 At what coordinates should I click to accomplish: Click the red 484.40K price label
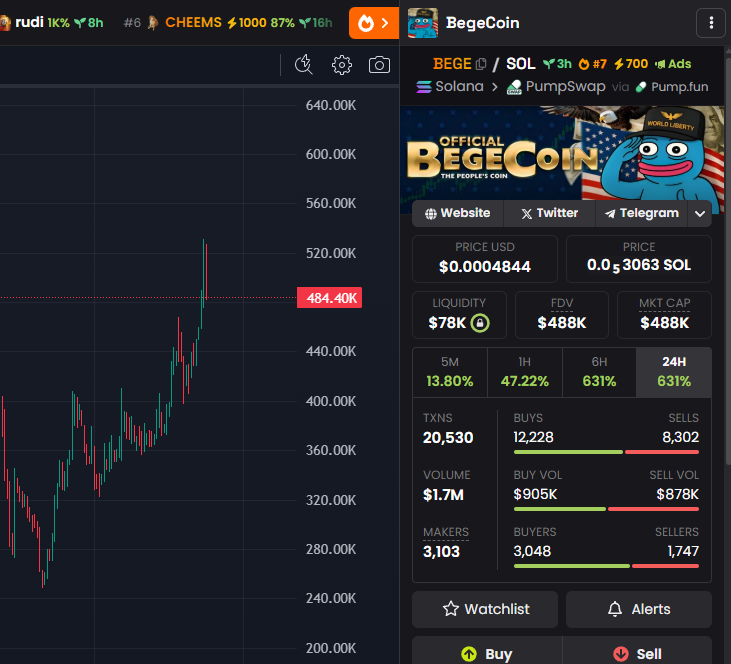point(329,297)
